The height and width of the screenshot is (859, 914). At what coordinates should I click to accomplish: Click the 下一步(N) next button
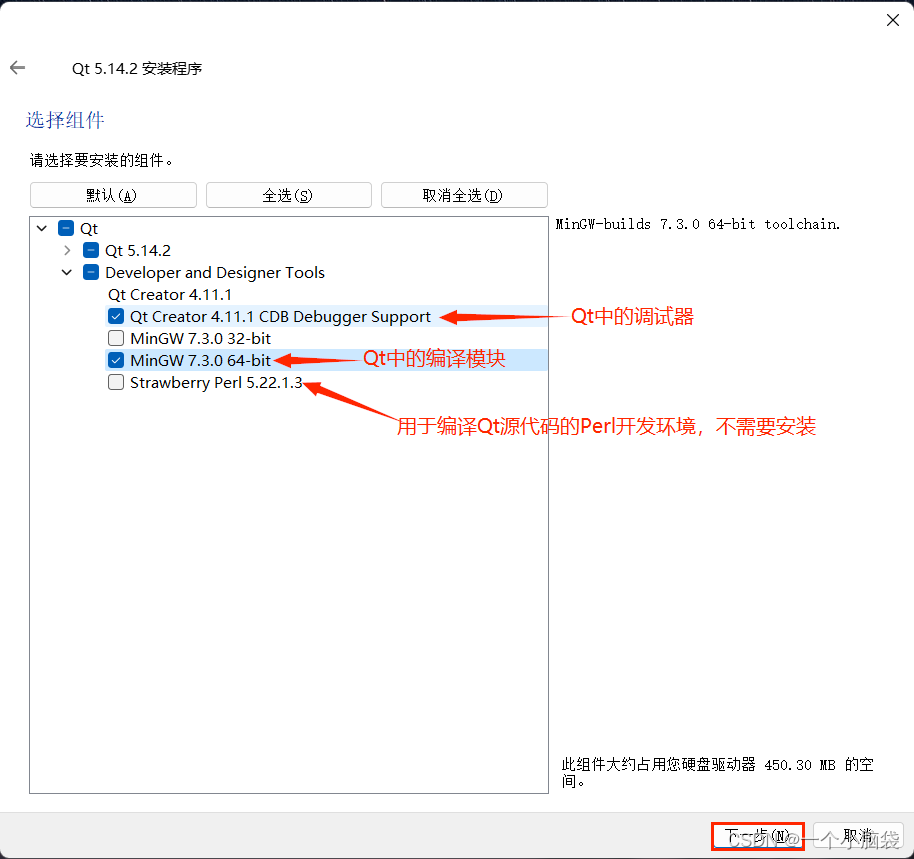(x=757, y=836)
